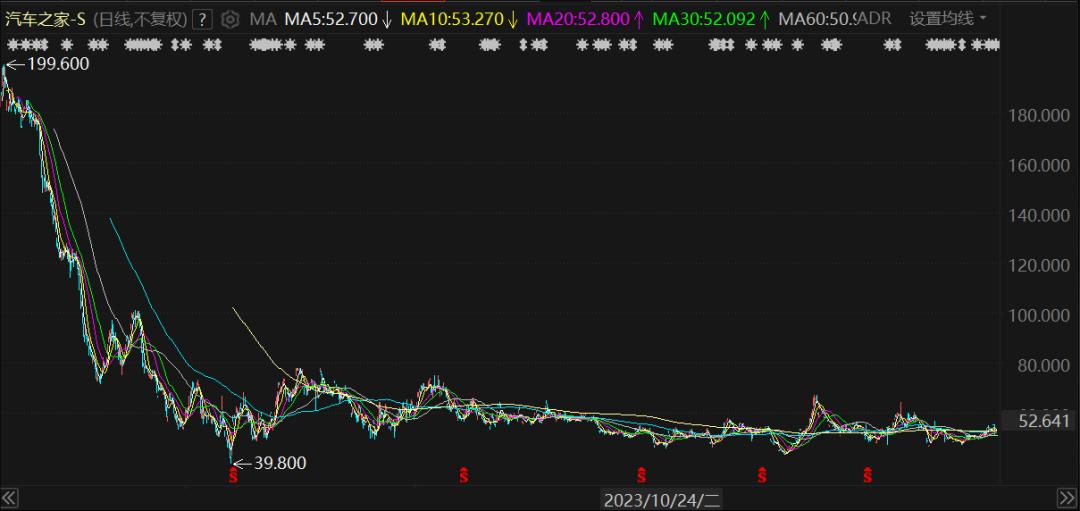Open the MA indicator type selector
Image resolution: width=1080 pixels, height=511 pixels.
tap(262, 19)
